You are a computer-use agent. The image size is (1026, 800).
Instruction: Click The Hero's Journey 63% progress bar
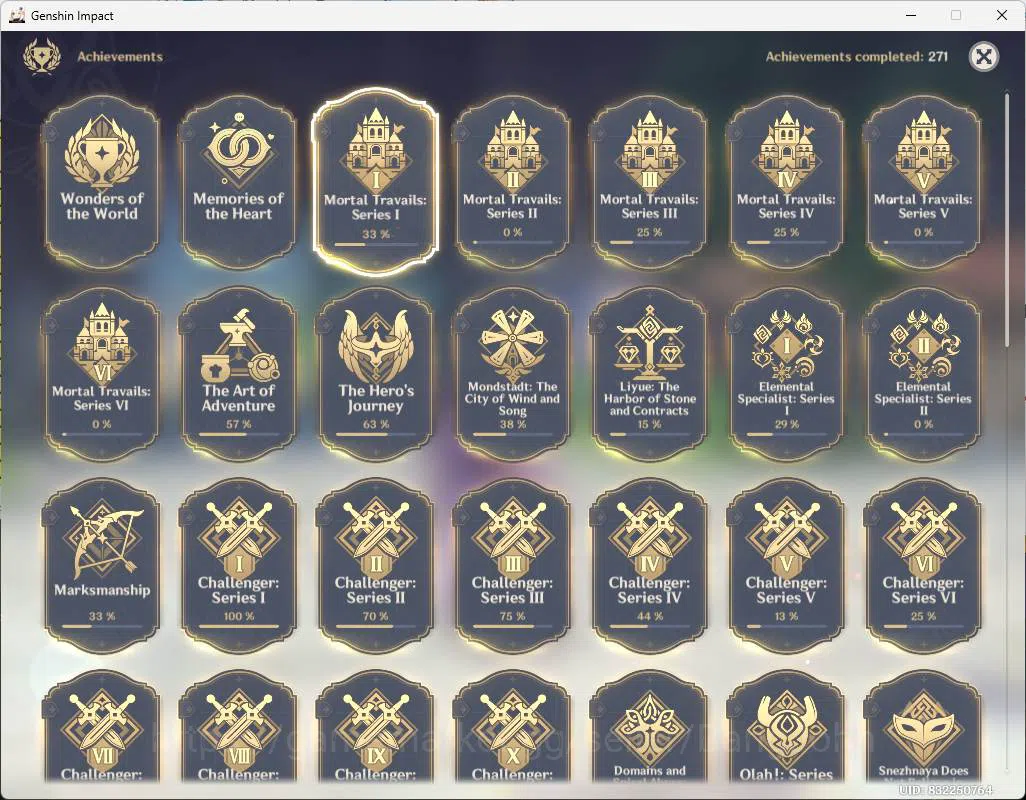tap(376, 434)
